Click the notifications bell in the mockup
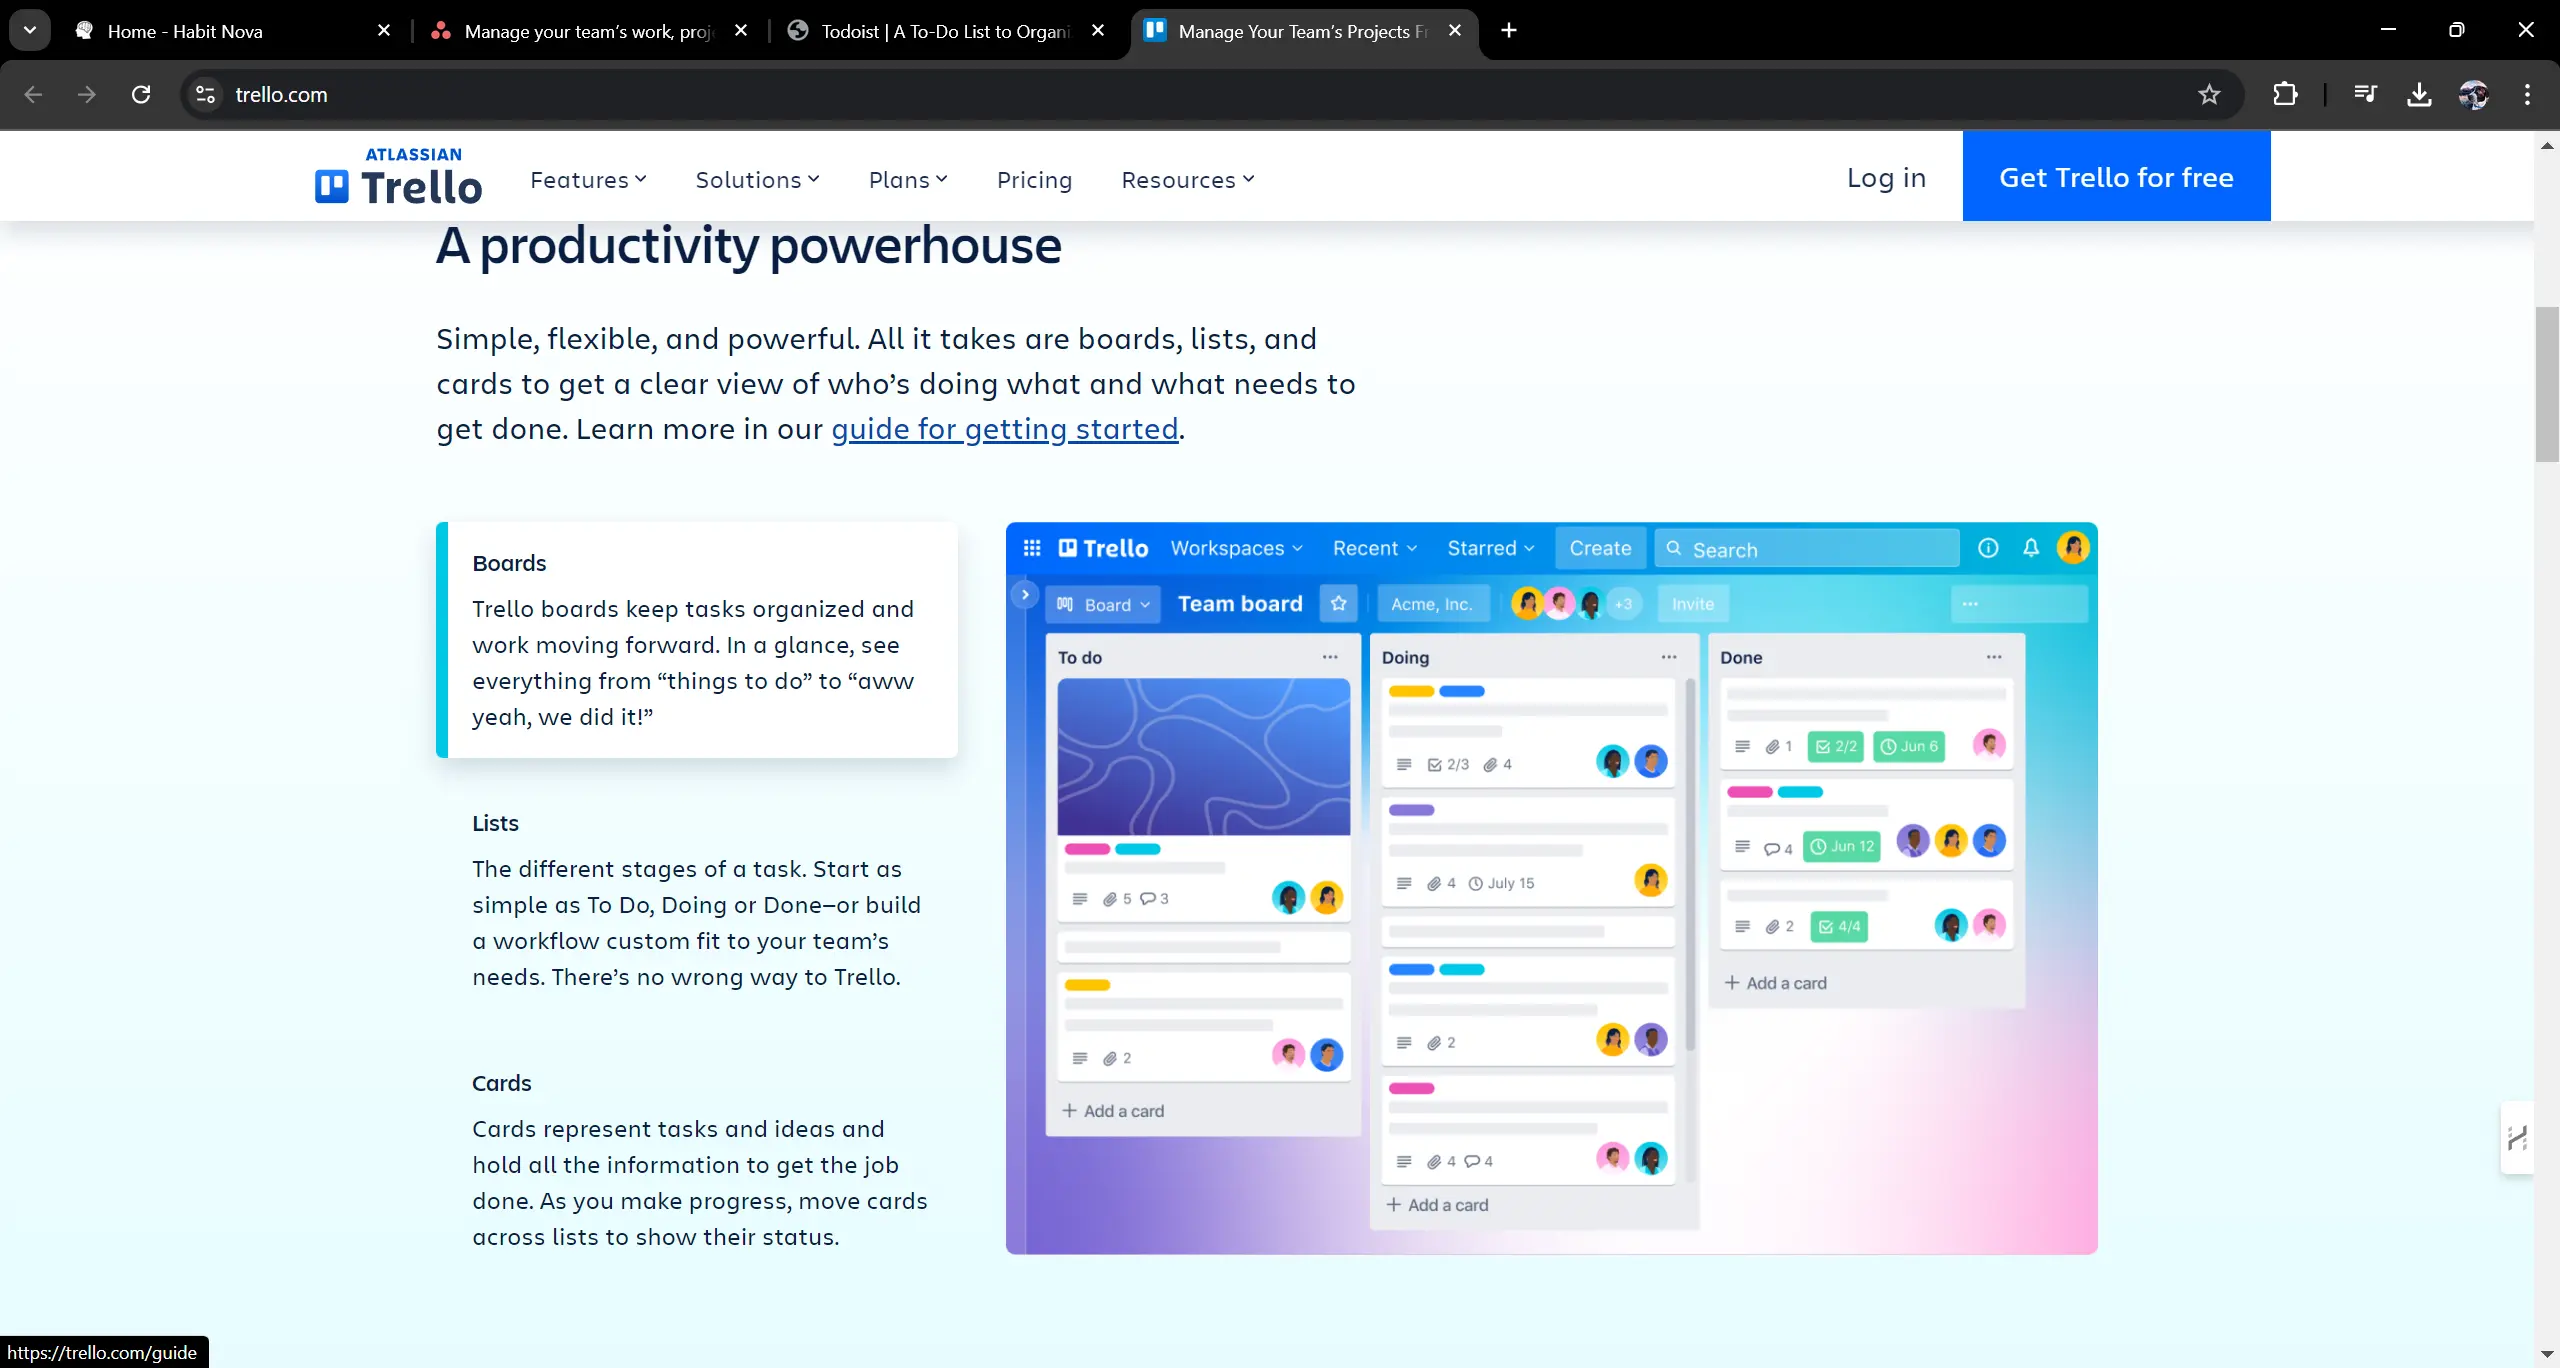Image resolution: width=2560 pixels, height=1368 pixels. 2031,548
